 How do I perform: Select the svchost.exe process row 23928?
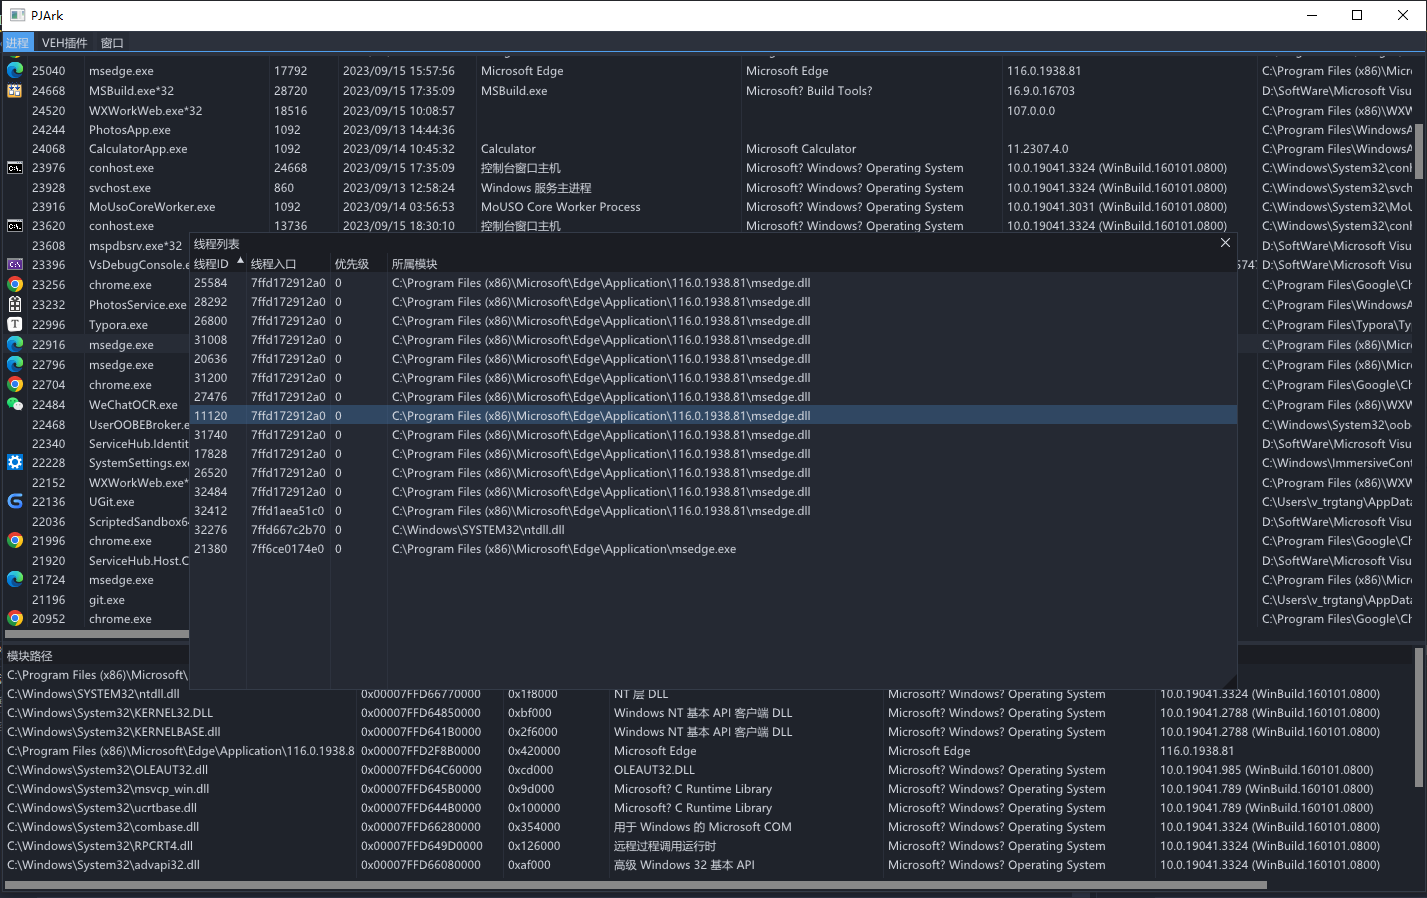(708, 188)
